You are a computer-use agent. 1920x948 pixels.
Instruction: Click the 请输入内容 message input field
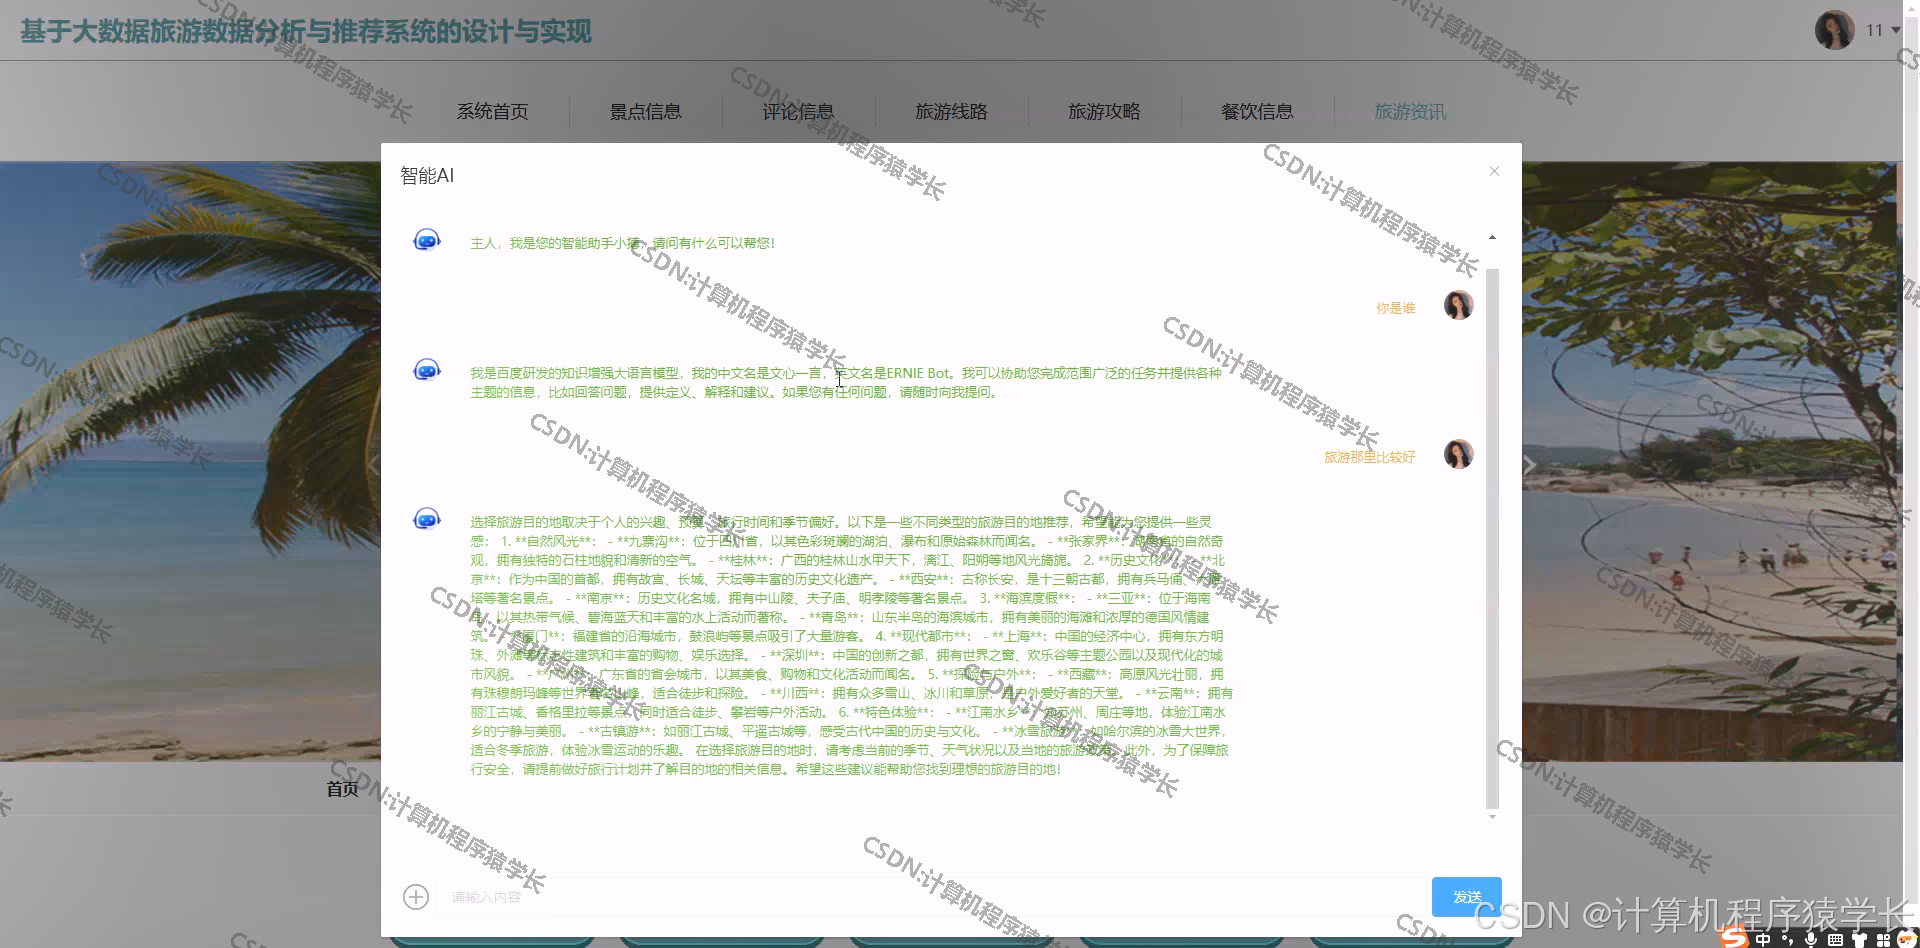[x=932, y=897]
